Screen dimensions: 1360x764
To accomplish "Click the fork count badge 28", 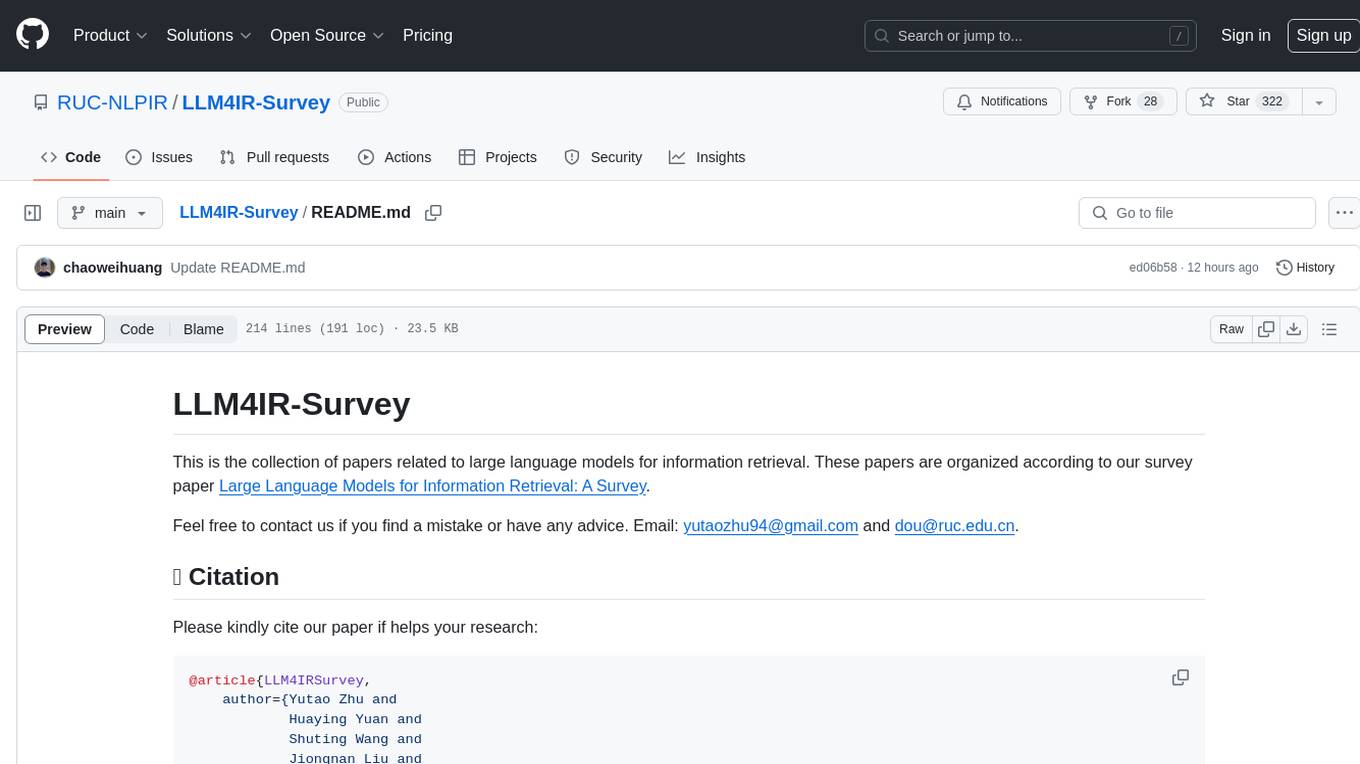I will pos(1150,102).
